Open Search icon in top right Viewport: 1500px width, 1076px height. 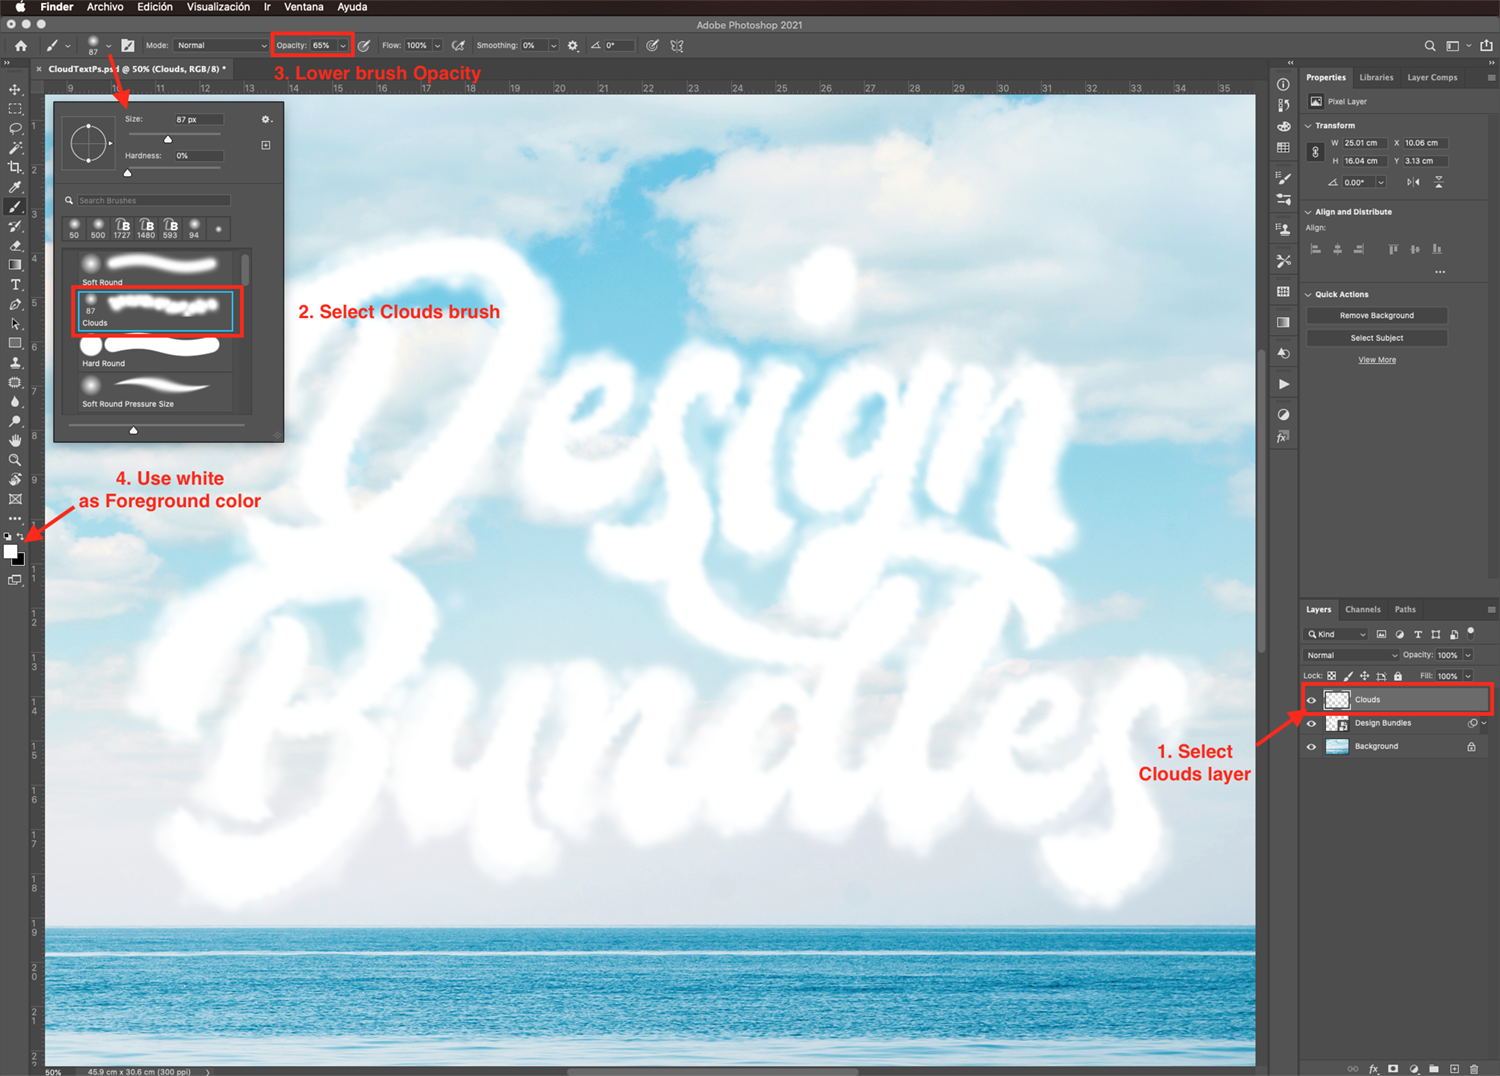coord(1430,45)
